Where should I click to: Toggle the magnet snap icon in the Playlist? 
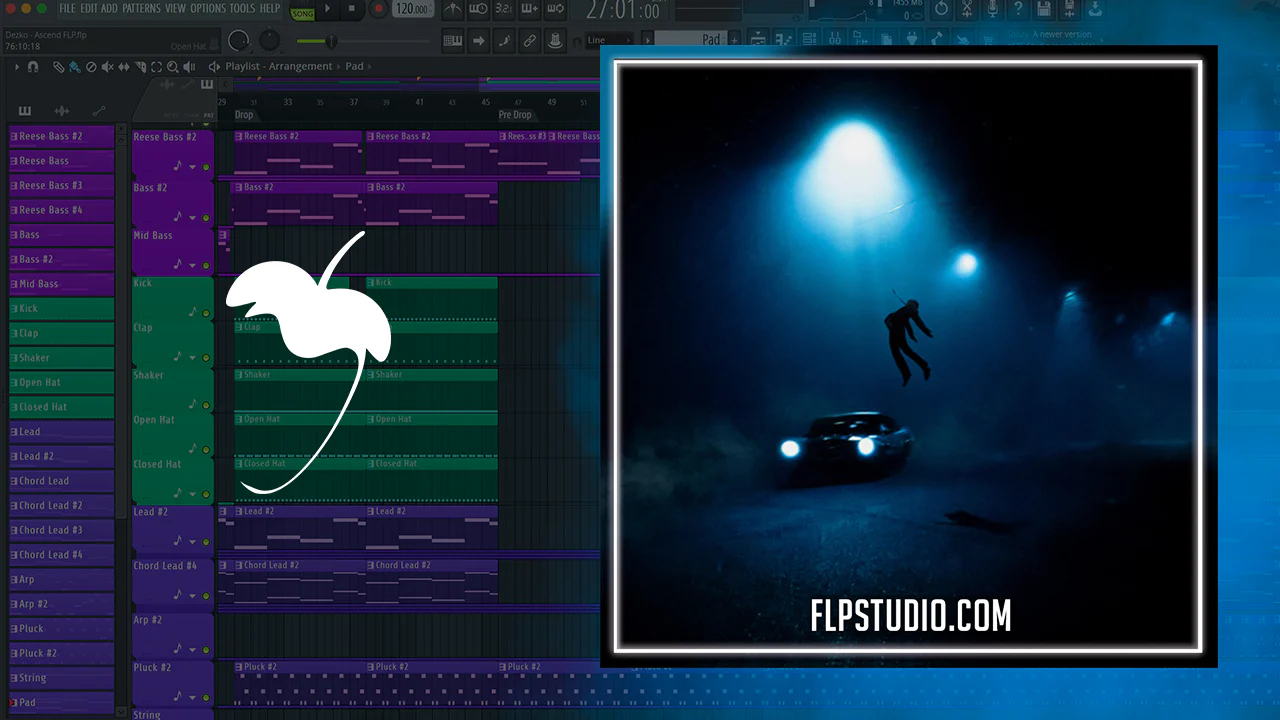[33, 67]
